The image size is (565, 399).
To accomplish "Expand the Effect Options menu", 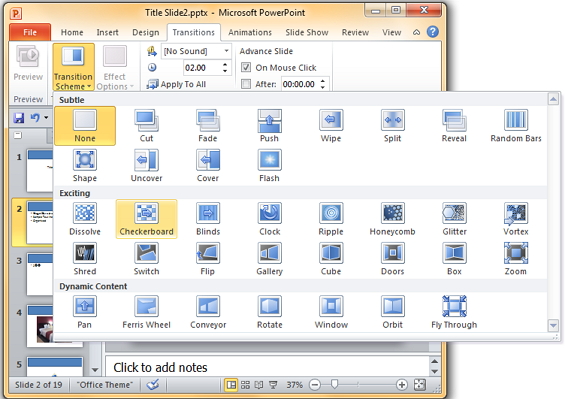I will (115, 67).
